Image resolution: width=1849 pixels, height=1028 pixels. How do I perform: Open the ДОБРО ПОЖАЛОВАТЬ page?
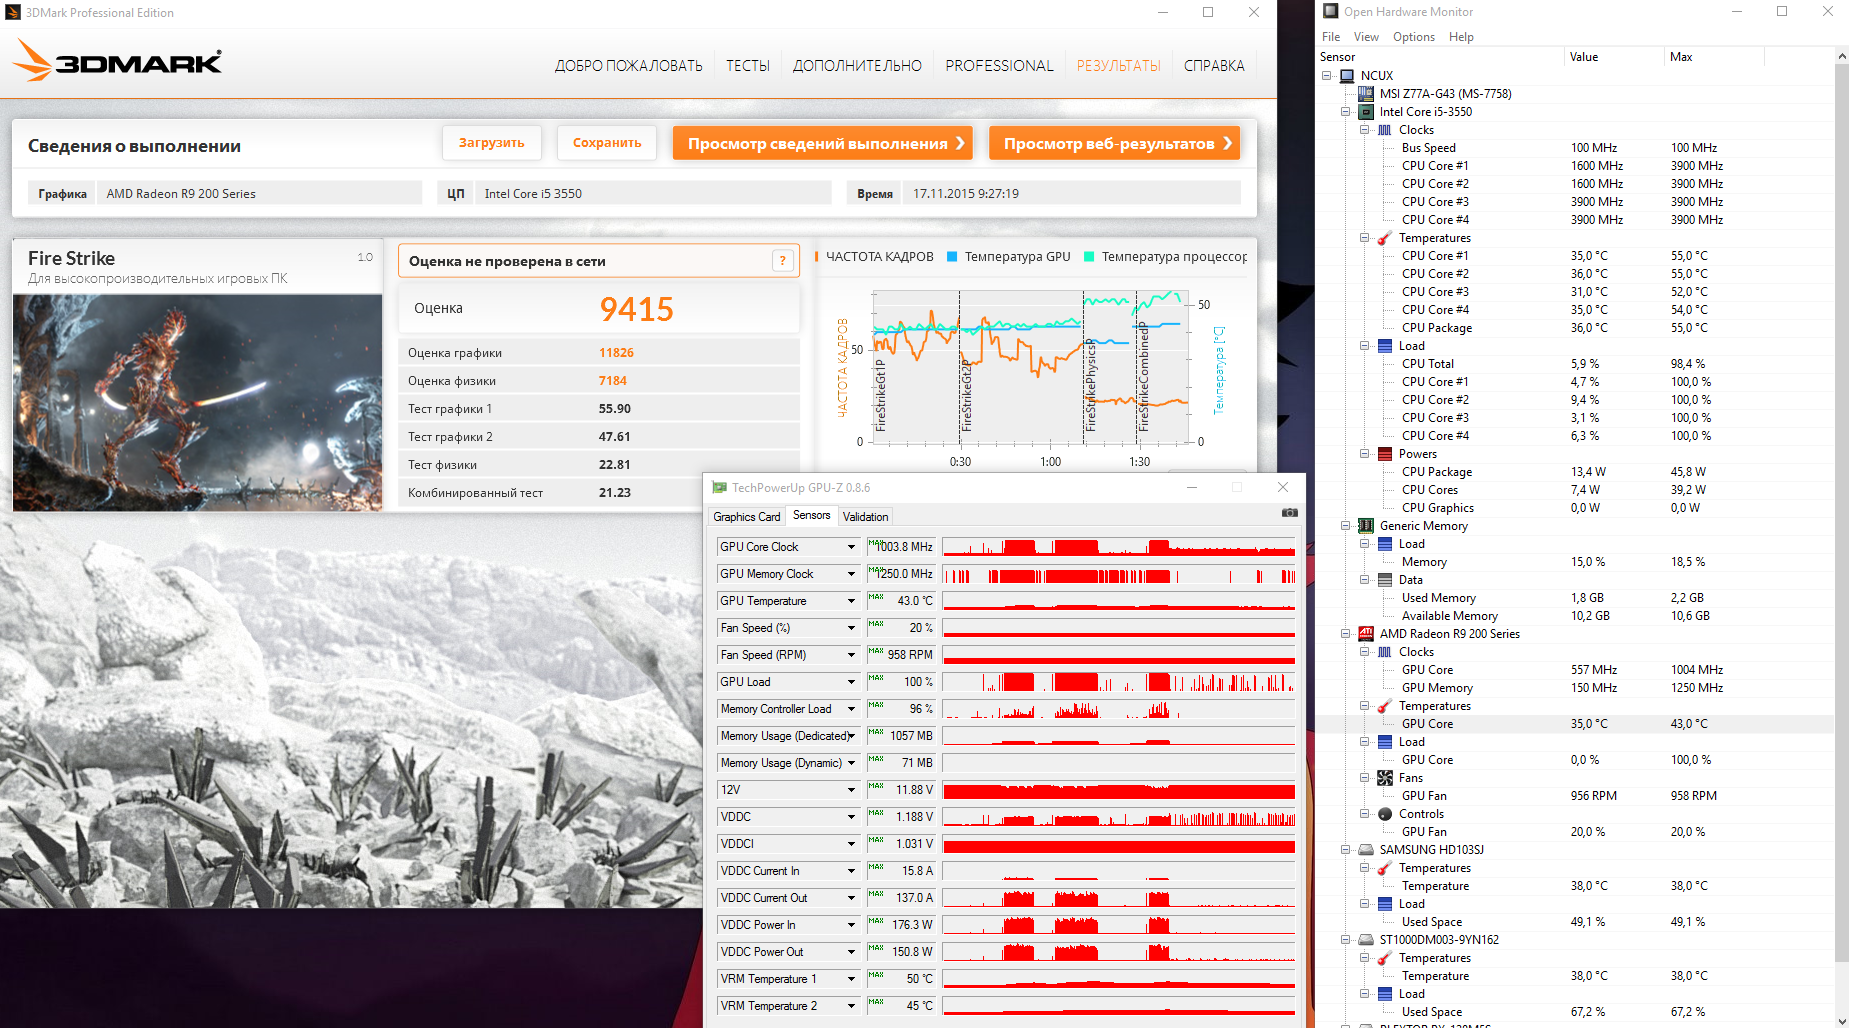[x=629, y=66]
